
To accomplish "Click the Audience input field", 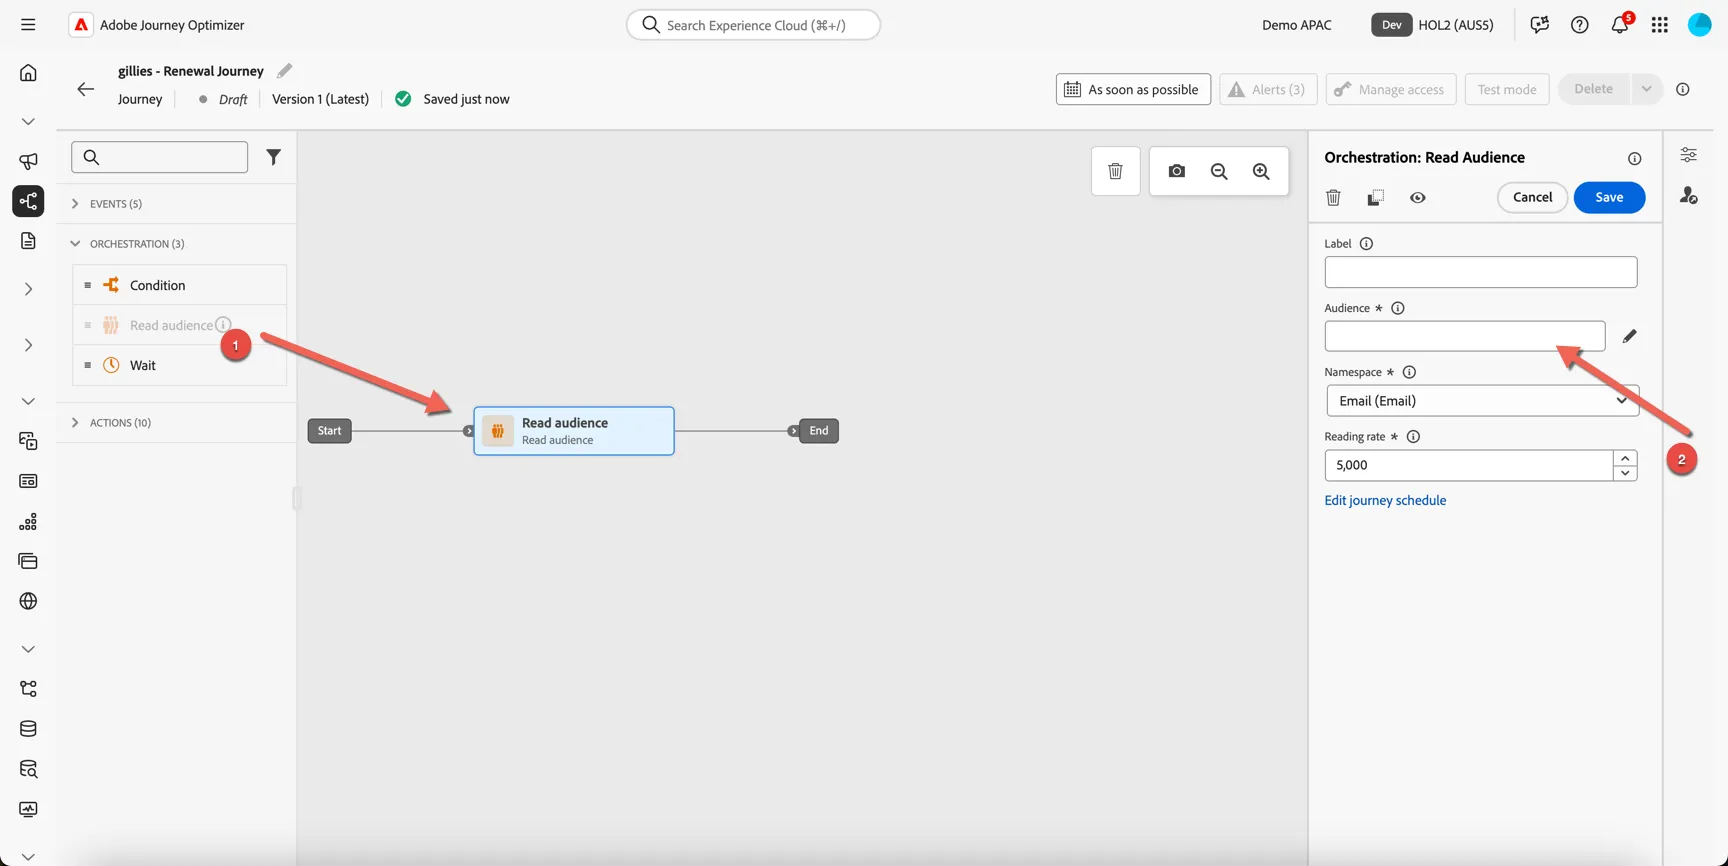I will [x=1464, y=336].
